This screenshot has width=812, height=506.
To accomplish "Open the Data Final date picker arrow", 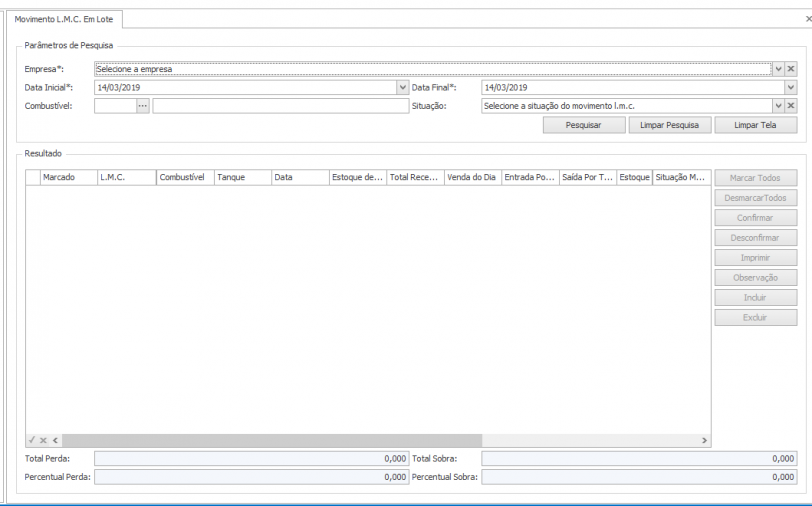I will (x=790, y=88).
